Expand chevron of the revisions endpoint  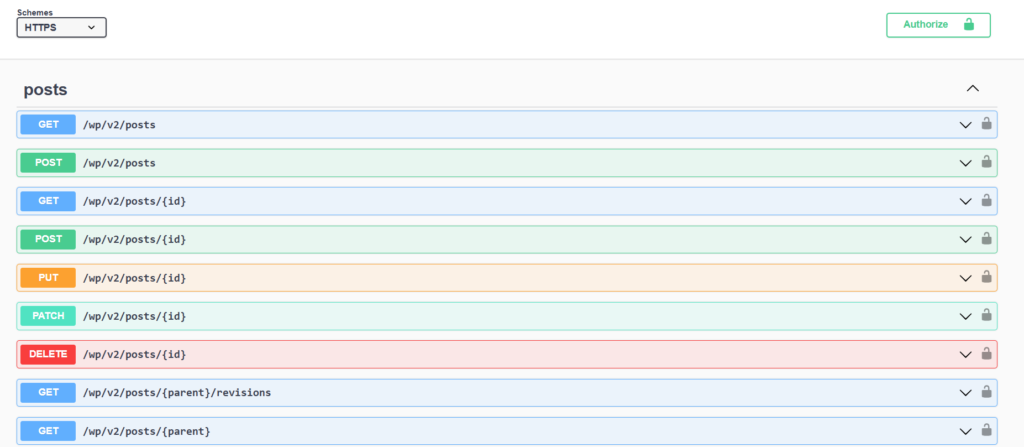click(x=965, y=393)
